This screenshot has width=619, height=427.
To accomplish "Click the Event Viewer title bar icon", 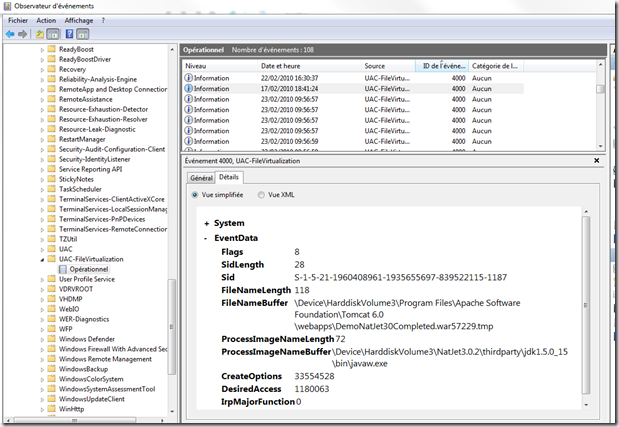I will coord(7,6).
